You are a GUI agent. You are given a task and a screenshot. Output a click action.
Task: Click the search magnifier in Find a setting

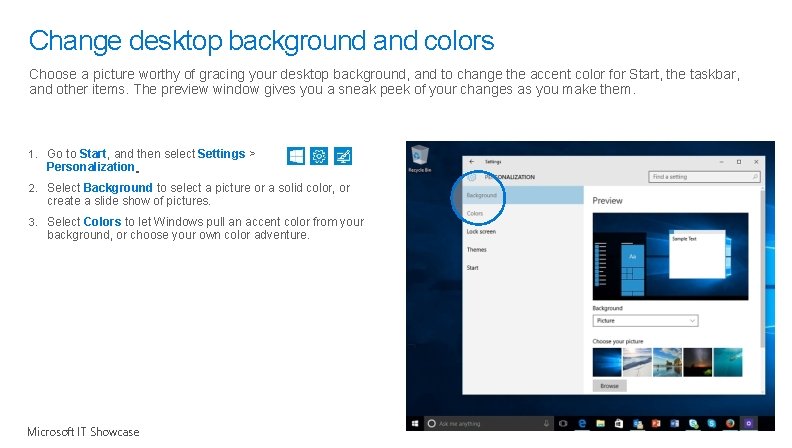coord(755,177)
